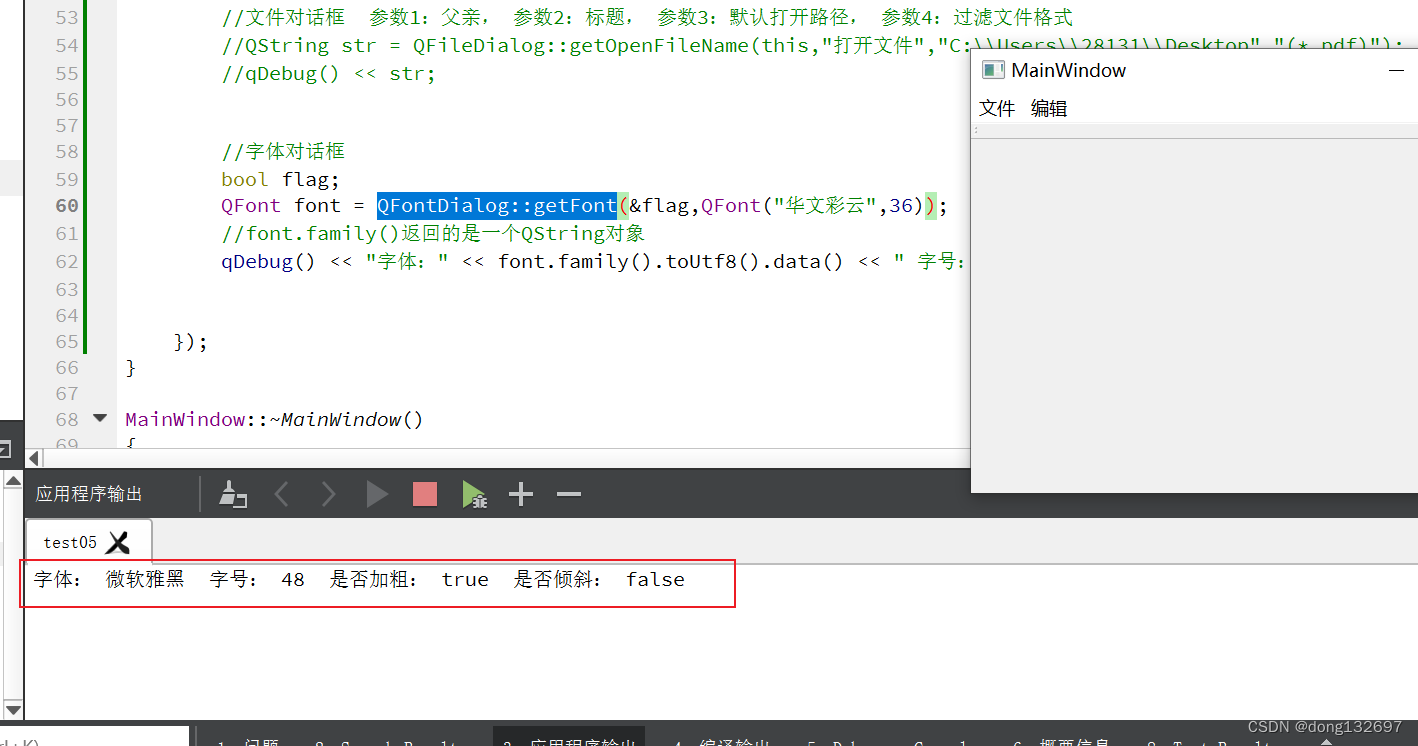This screenshot has height=746, width=1418.
Task: Zoom in output text with plus icon
Action: tap(521, 494)
